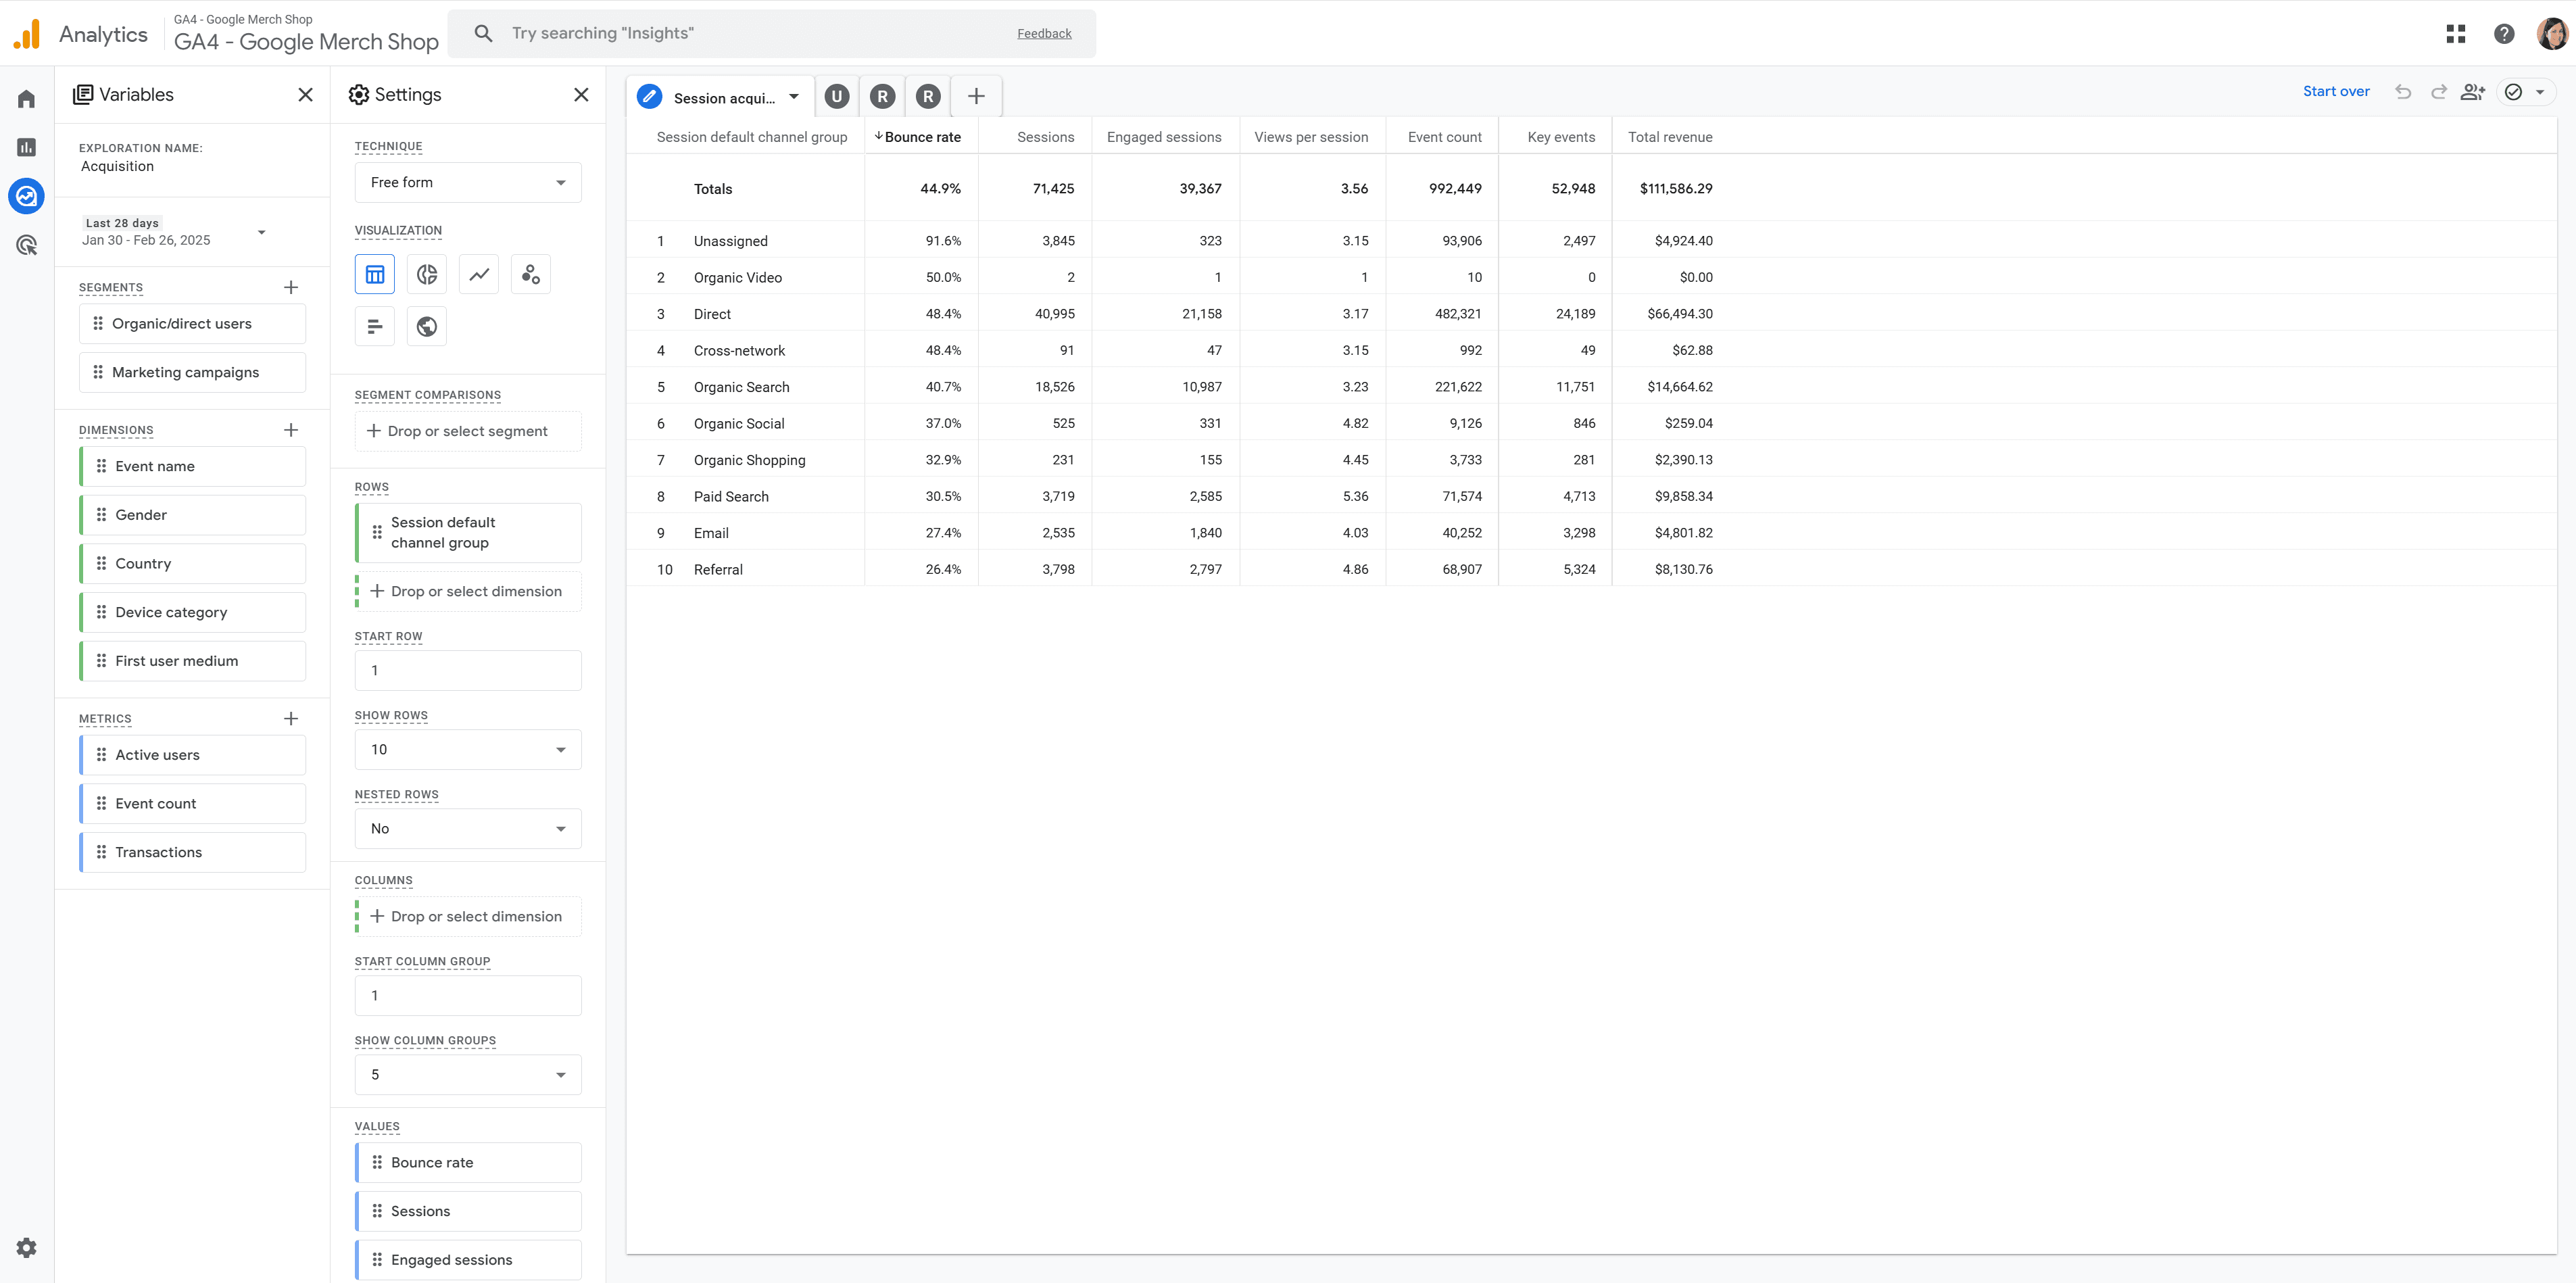The image size is (2576, 1283).
Task: Click the undo arrow icon
Action: [x=2403, y=92]
